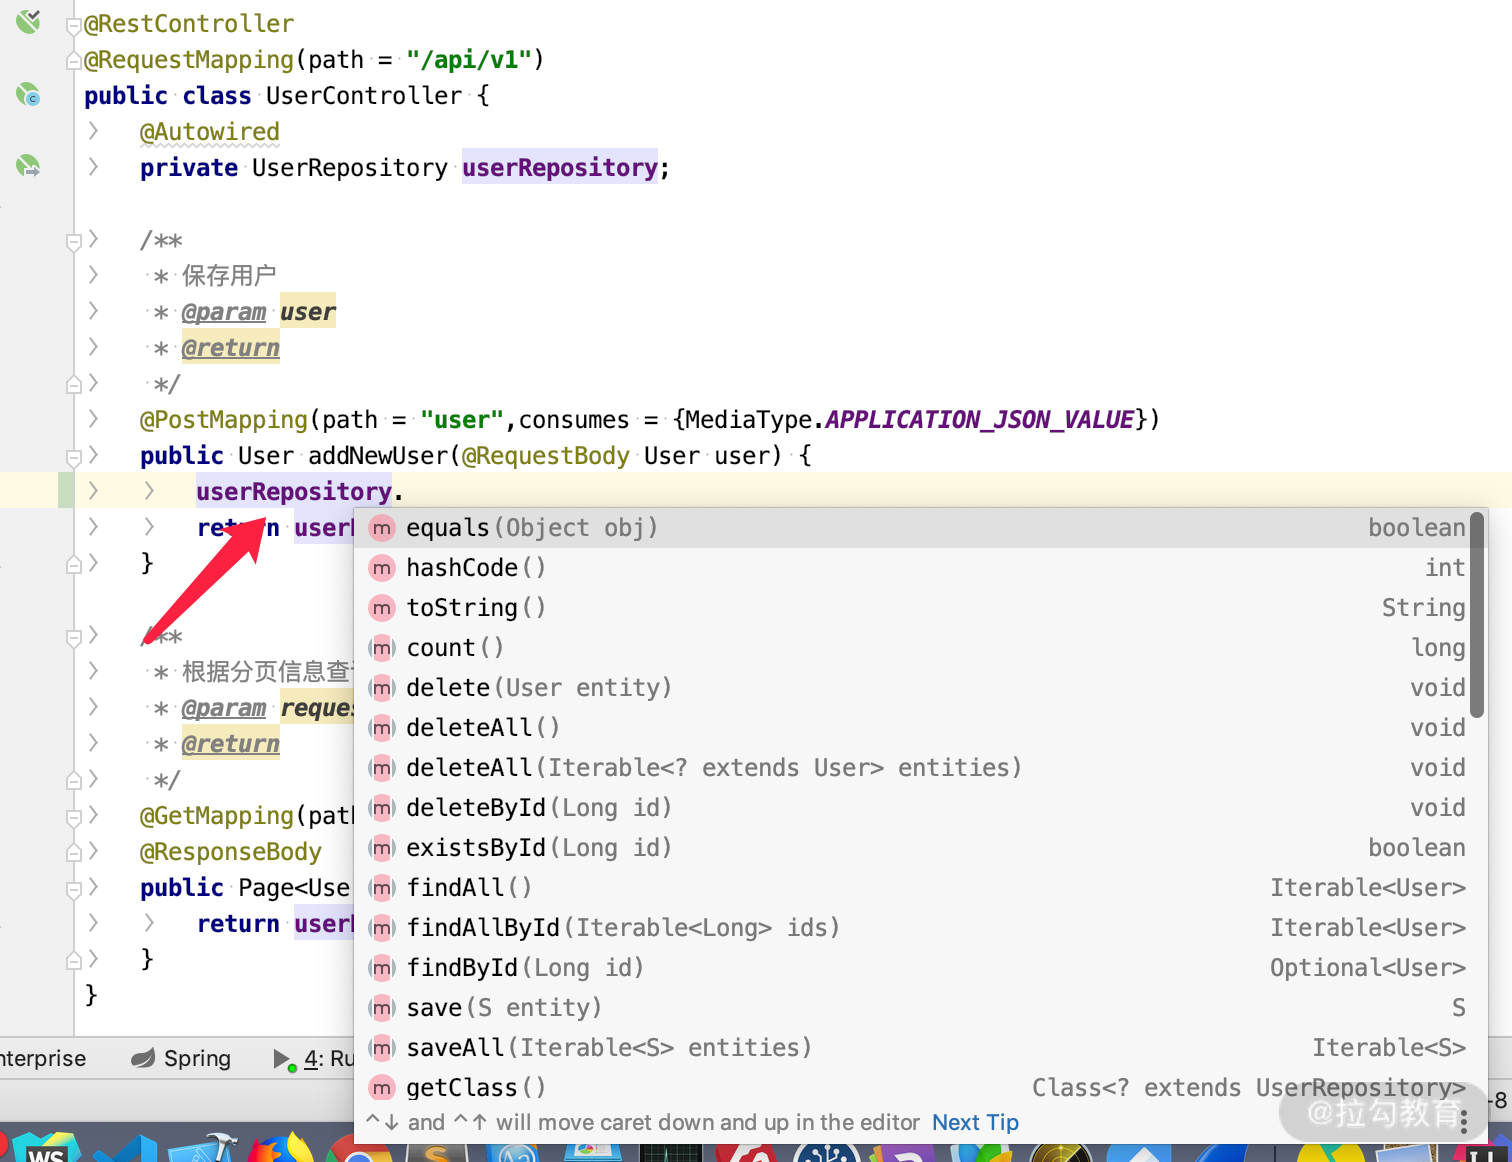Click method icon beside count()
This screenshot has width=1512, height=1162.
pyautogui.click(x=382, y=648)
